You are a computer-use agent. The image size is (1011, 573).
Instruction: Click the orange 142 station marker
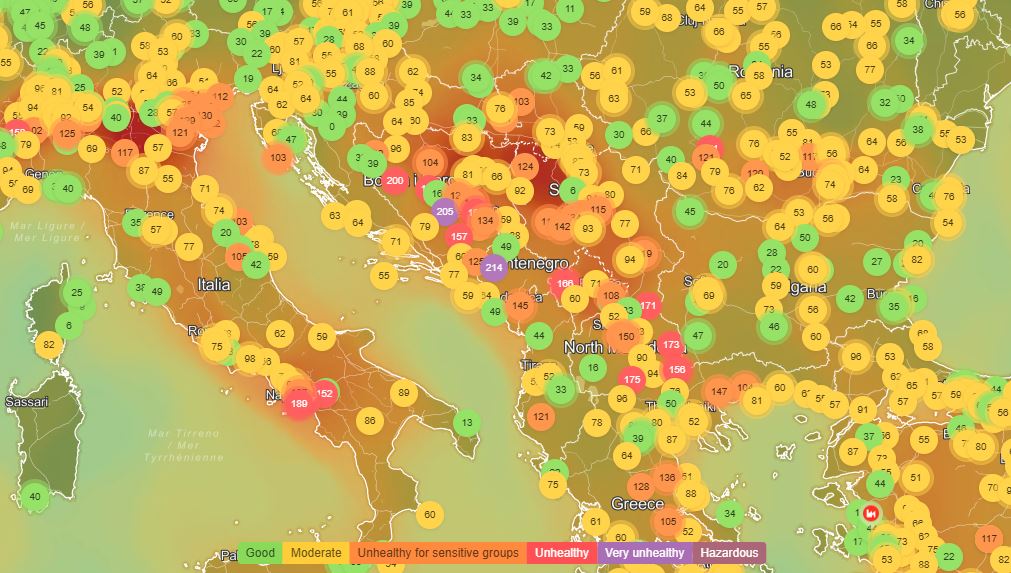pyautogui.click(x=562, y=226)
